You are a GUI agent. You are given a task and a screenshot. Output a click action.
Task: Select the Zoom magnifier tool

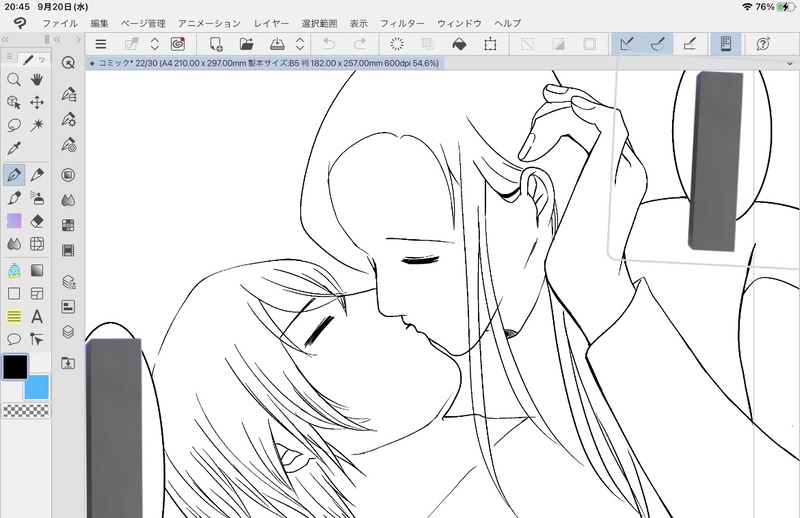pos(14,80)
